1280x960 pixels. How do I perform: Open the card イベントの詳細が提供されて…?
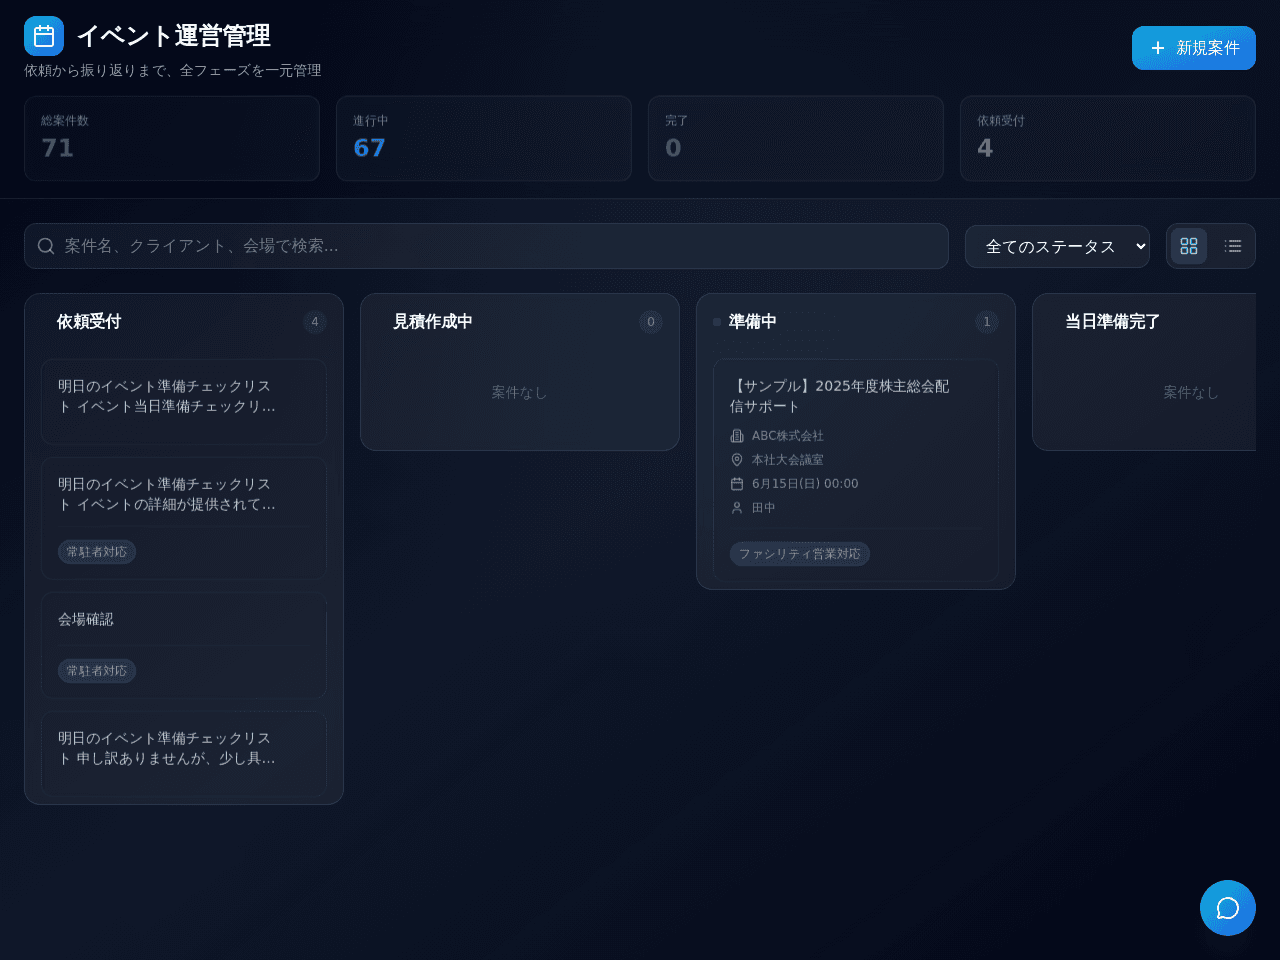tap(184, 519)
